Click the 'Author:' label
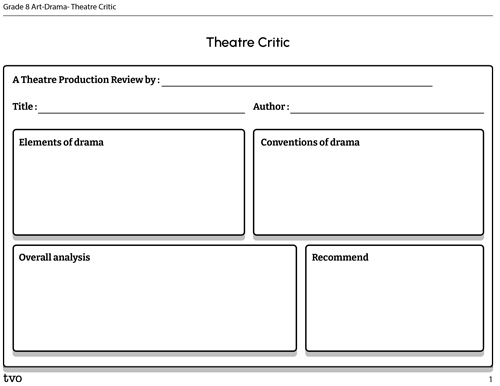This screenshot has height=386, width=500. [271, 106]
